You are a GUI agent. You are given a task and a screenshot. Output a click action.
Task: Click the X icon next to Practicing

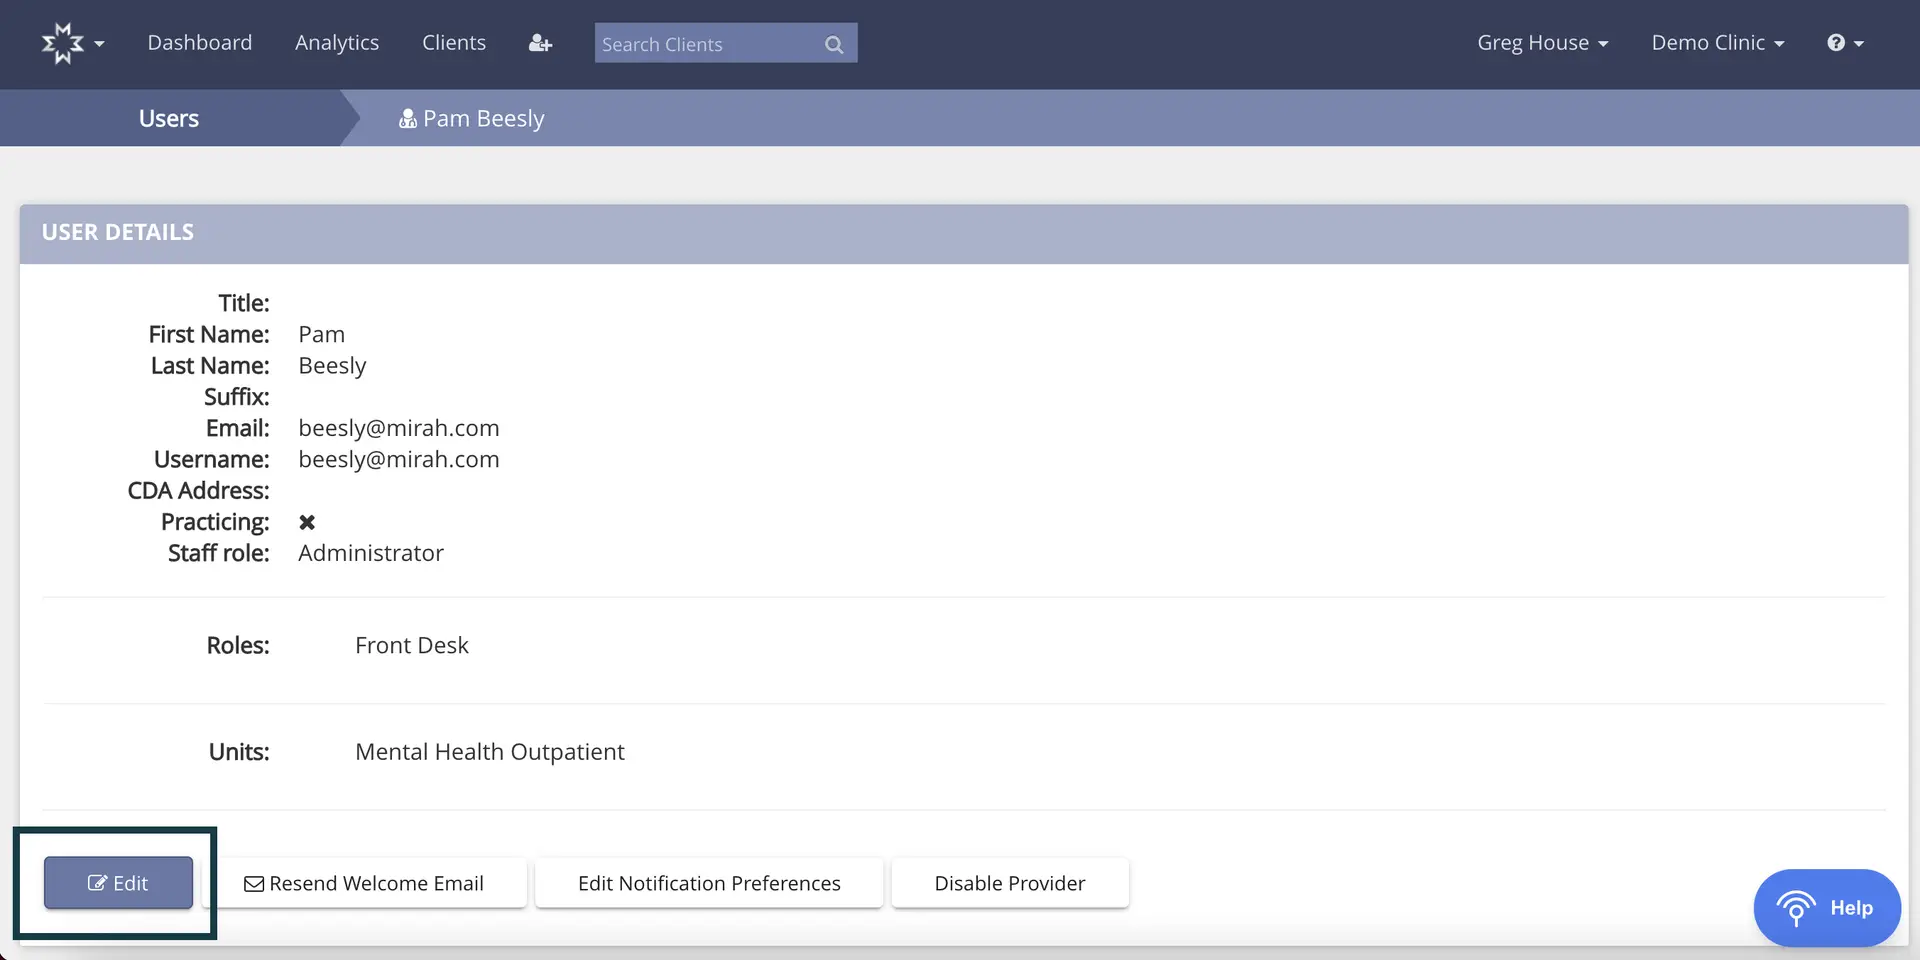point(306,522)
